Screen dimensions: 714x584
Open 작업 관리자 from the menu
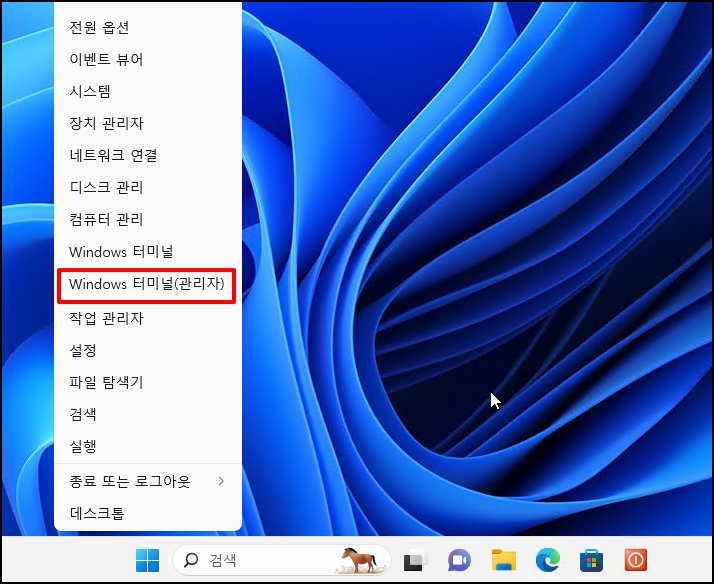pos(148,318)
